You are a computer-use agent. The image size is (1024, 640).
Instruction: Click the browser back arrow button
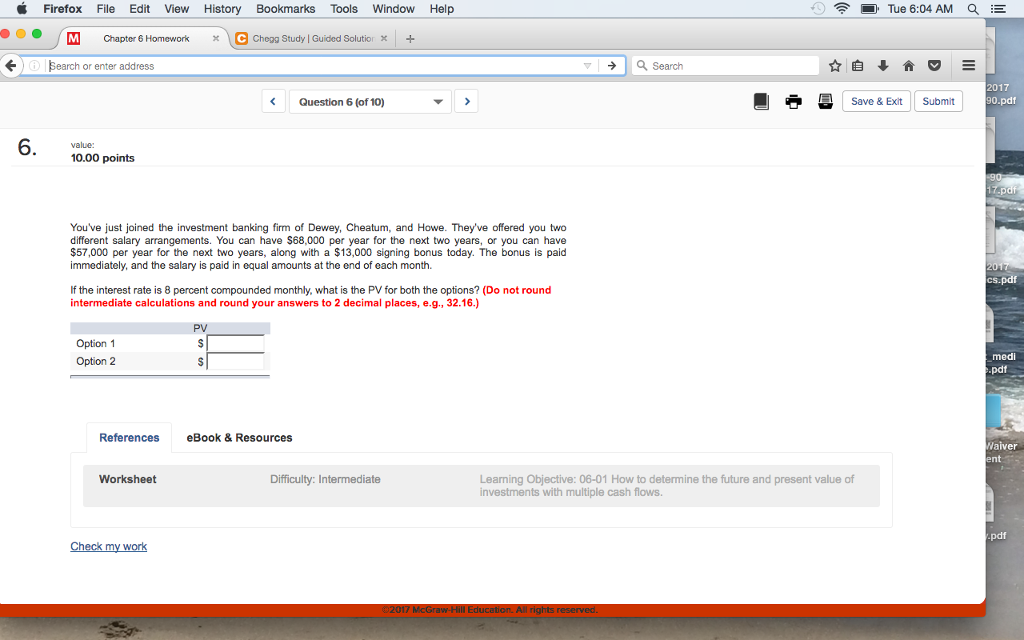10,65
